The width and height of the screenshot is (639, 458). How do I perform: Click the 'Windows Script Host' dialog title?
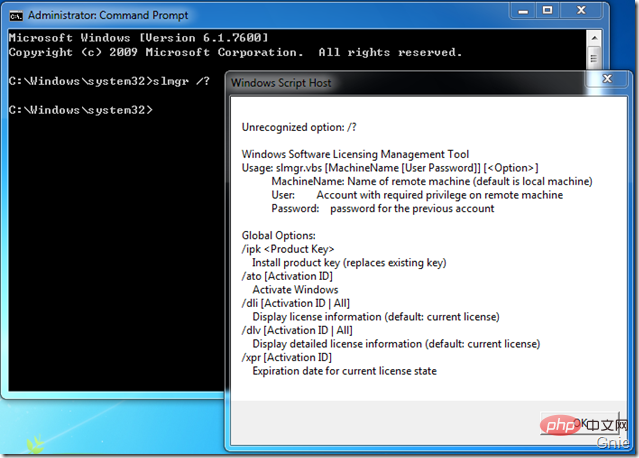(x=281, y=83)
